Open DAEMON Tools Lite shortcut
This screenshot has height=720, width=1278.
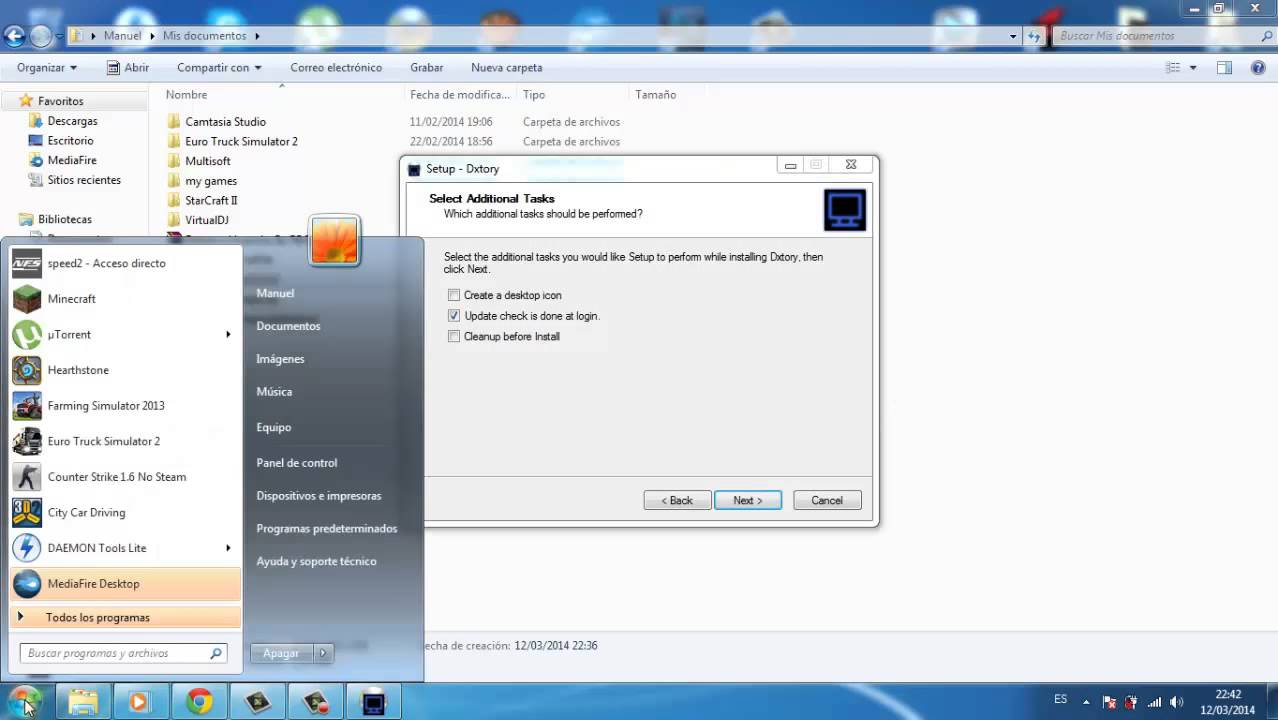(x=96, y=547)
